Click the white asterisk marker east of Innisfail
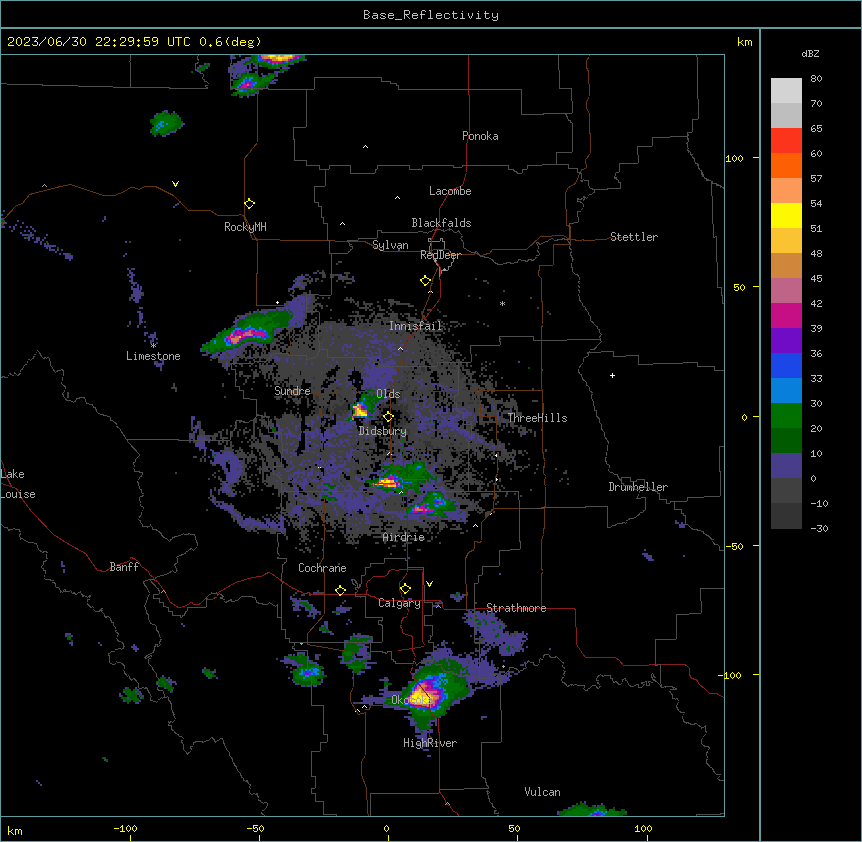Image resolution: width=862 pixels, height=842 pixels. coord(502,303)
